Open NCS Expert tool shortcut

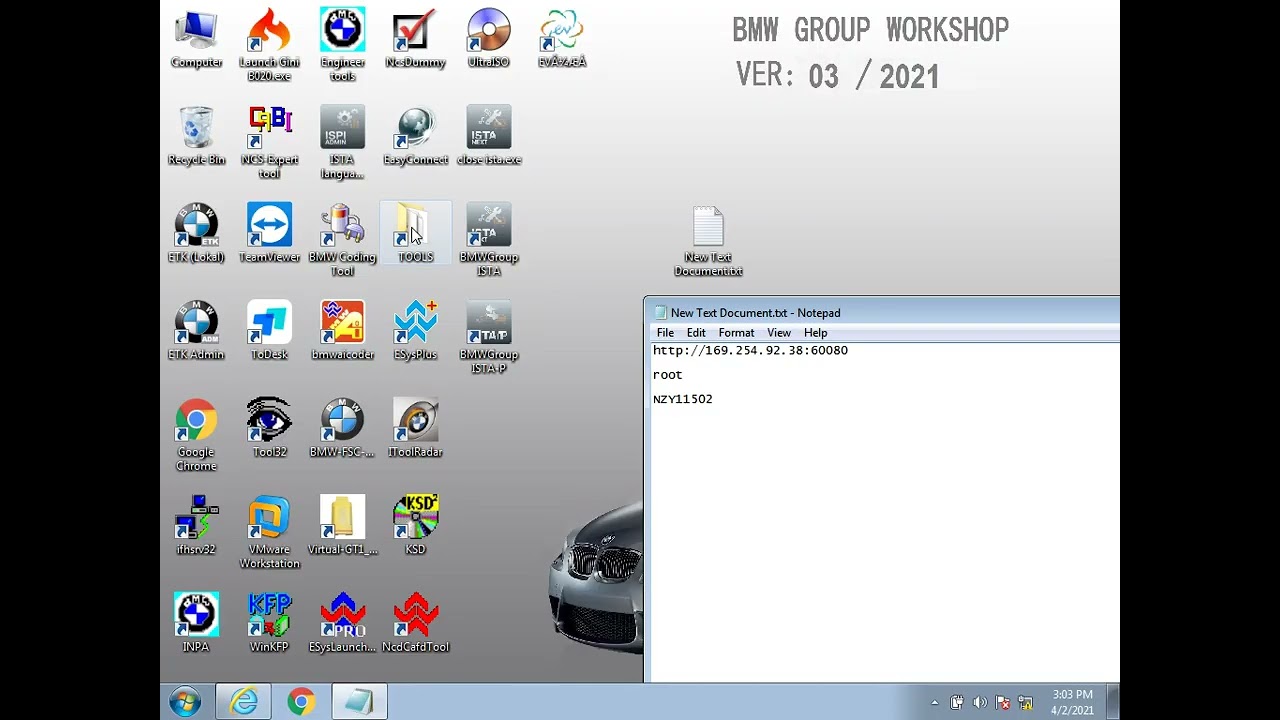[x=269, y=143]
